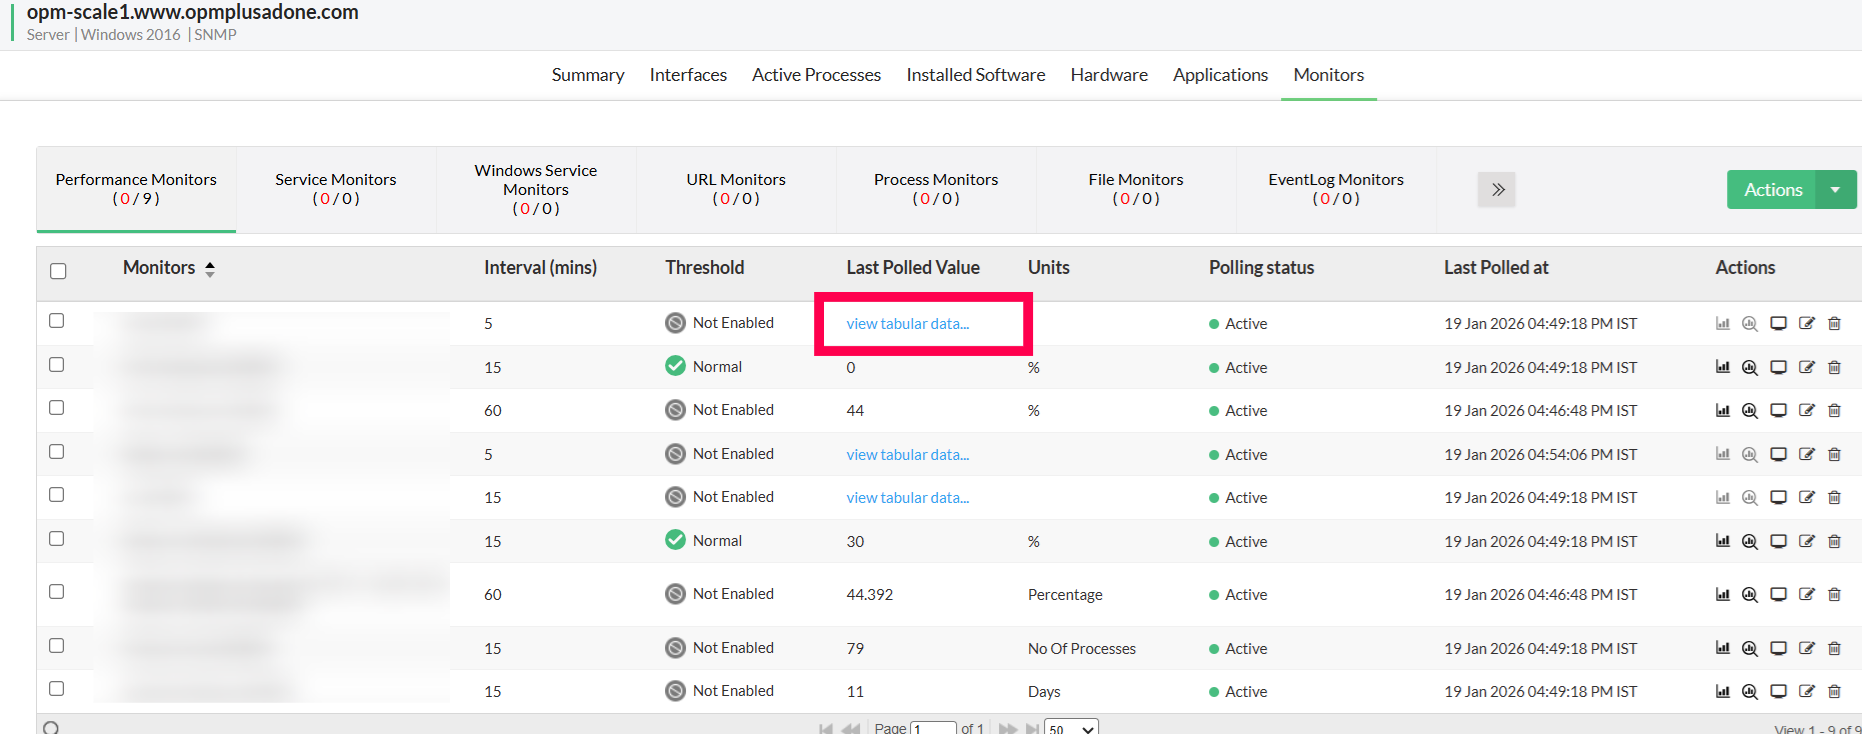Open view tabular data for 04:54:06 row

(x=908, y=454)
